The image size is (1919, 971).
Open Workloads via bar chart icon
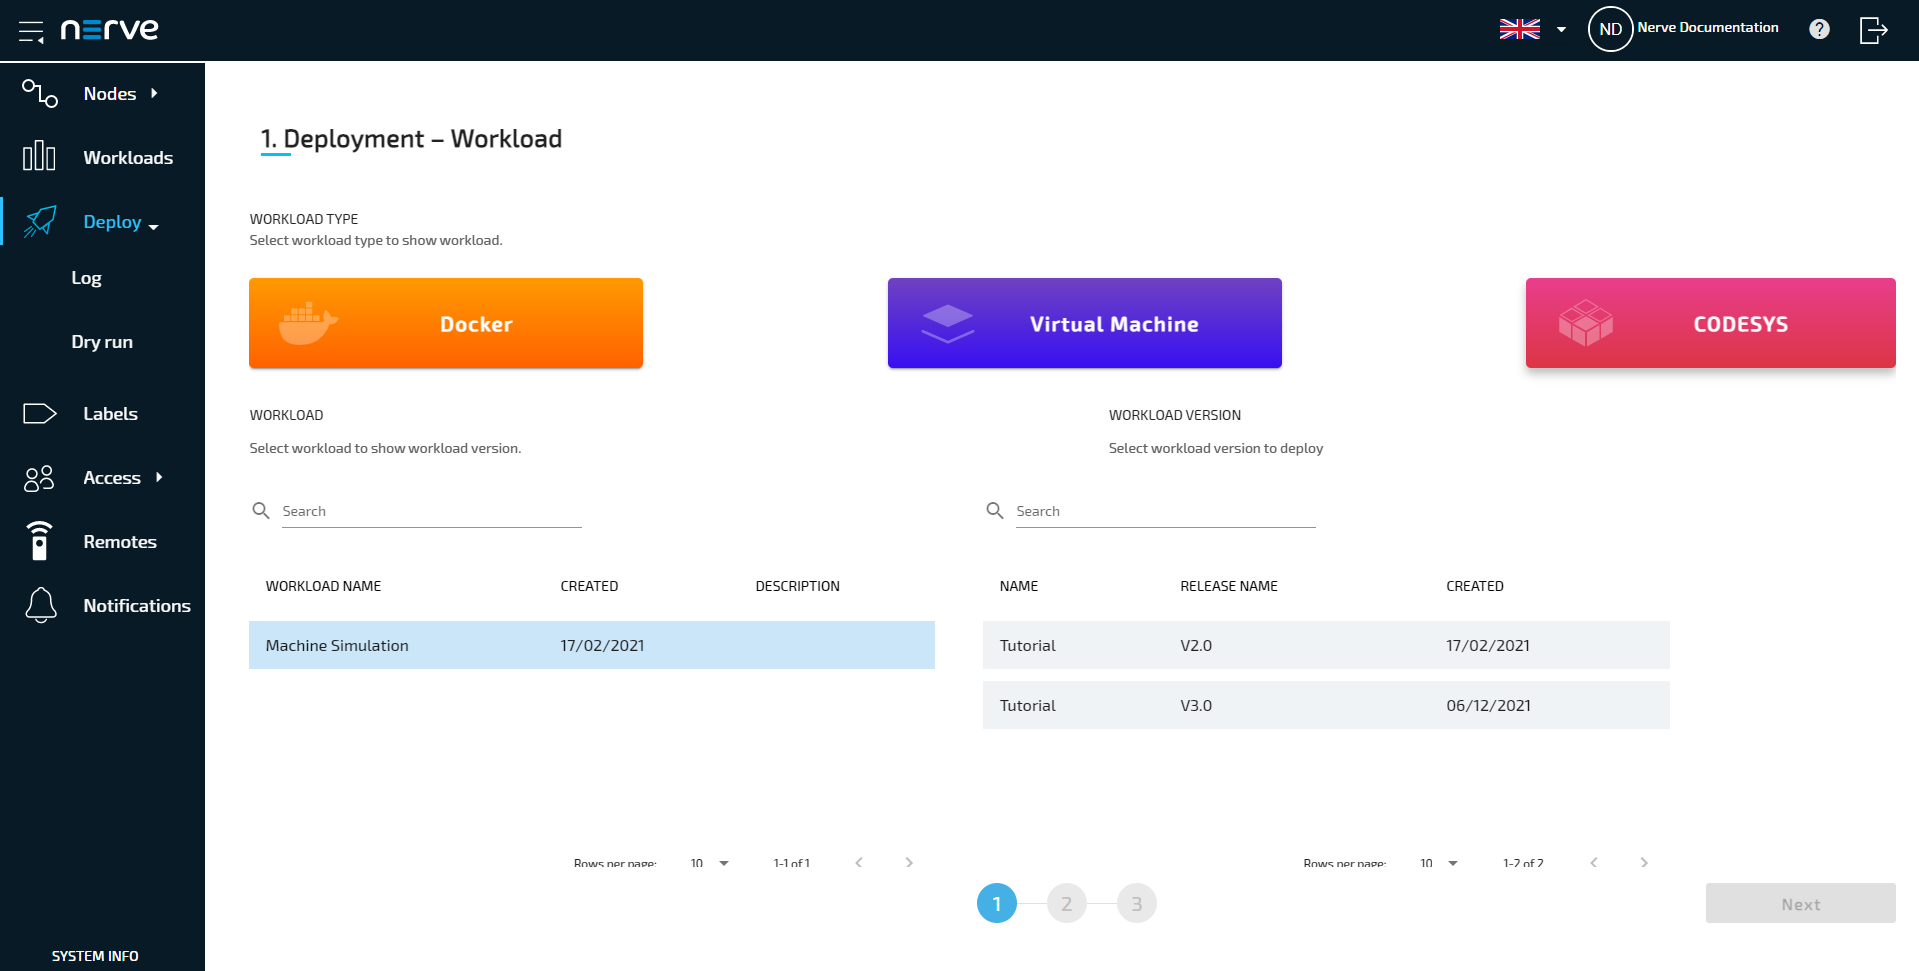coord(40,157)
